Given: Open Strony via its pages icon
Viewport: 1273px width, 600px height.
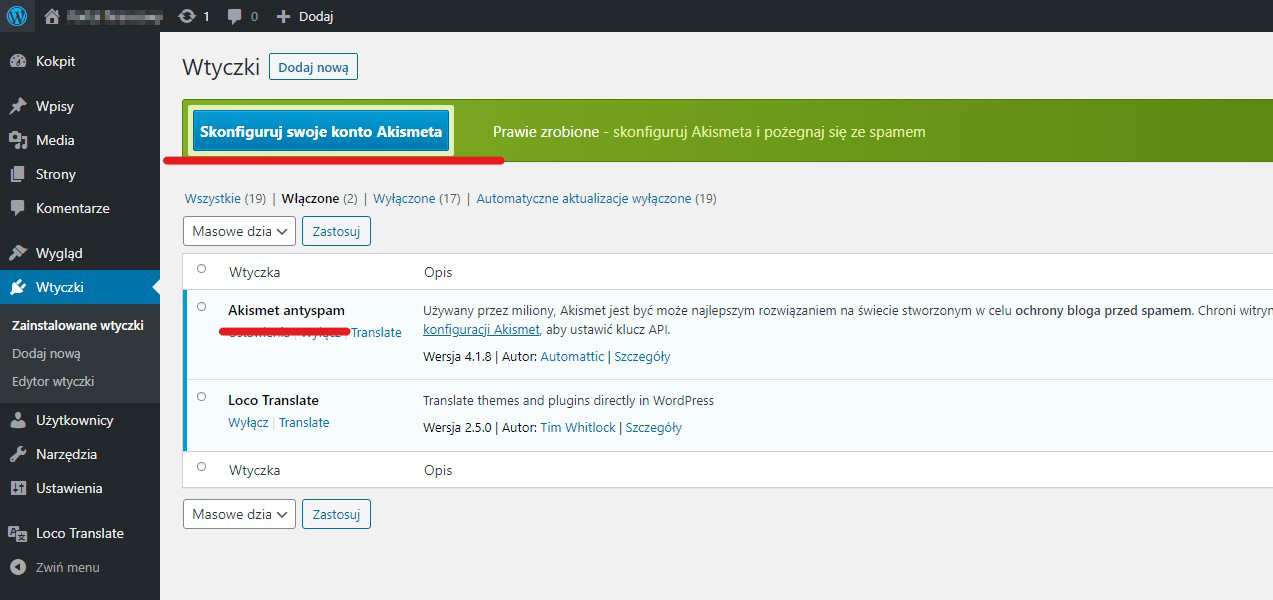Looking at the screenshot, I should tap(18, 174).
